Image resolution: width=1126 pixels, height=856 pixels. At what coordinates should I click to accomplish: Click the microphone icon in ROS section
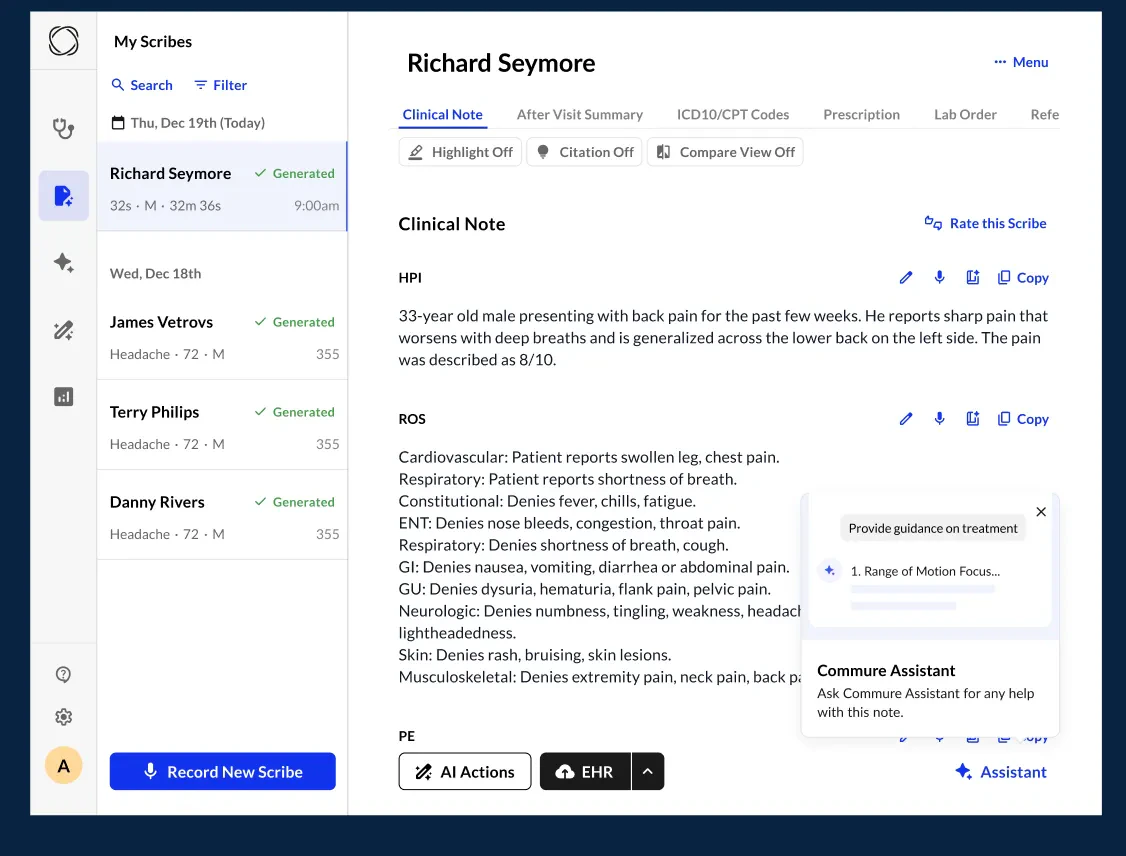(x=939, y=419)
